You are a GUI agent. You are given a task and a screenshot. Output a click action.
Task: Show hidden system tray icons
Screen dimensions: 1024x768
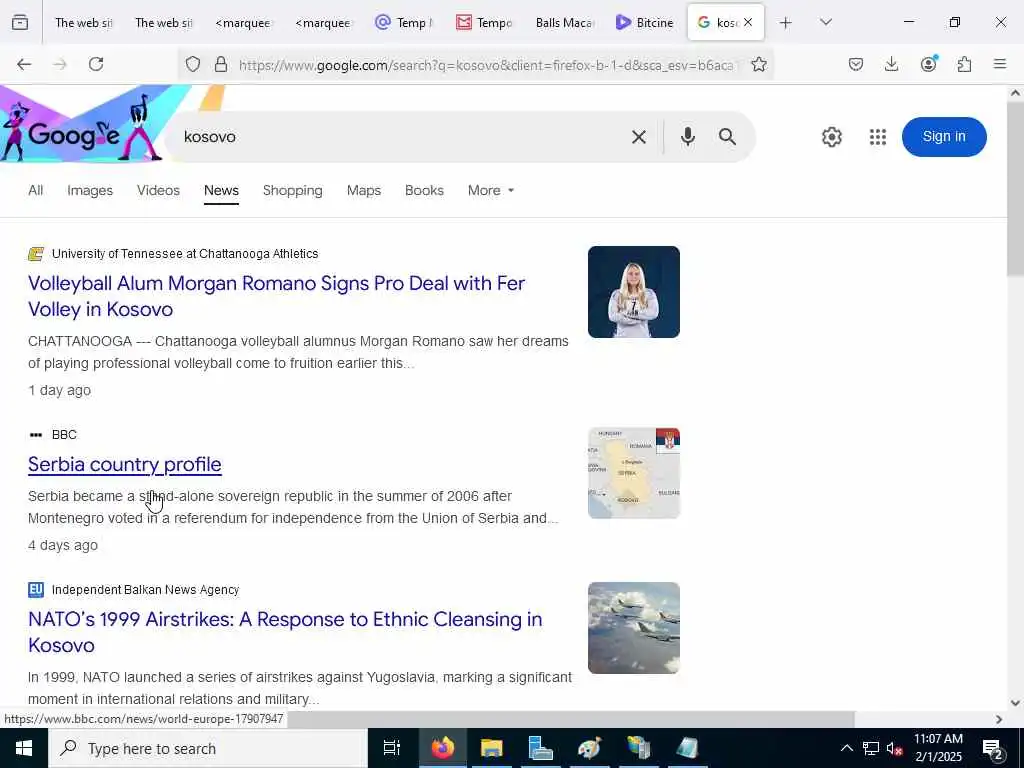click(846, 748)
